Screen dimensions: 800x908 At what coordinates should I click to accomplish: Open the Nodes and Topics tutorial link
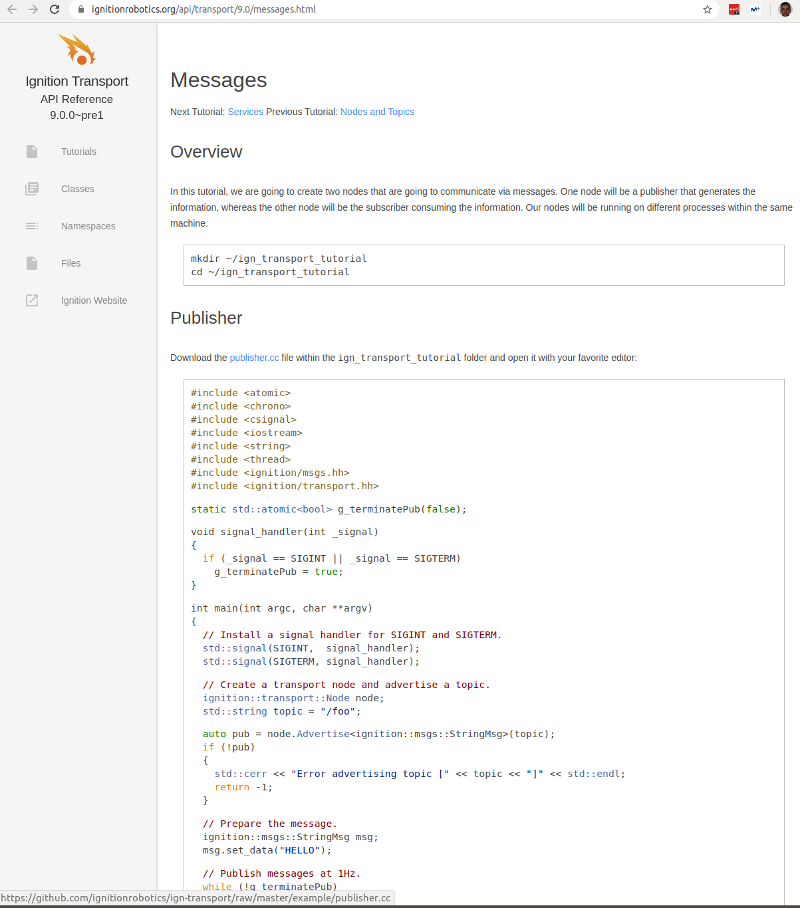[377, 112]
